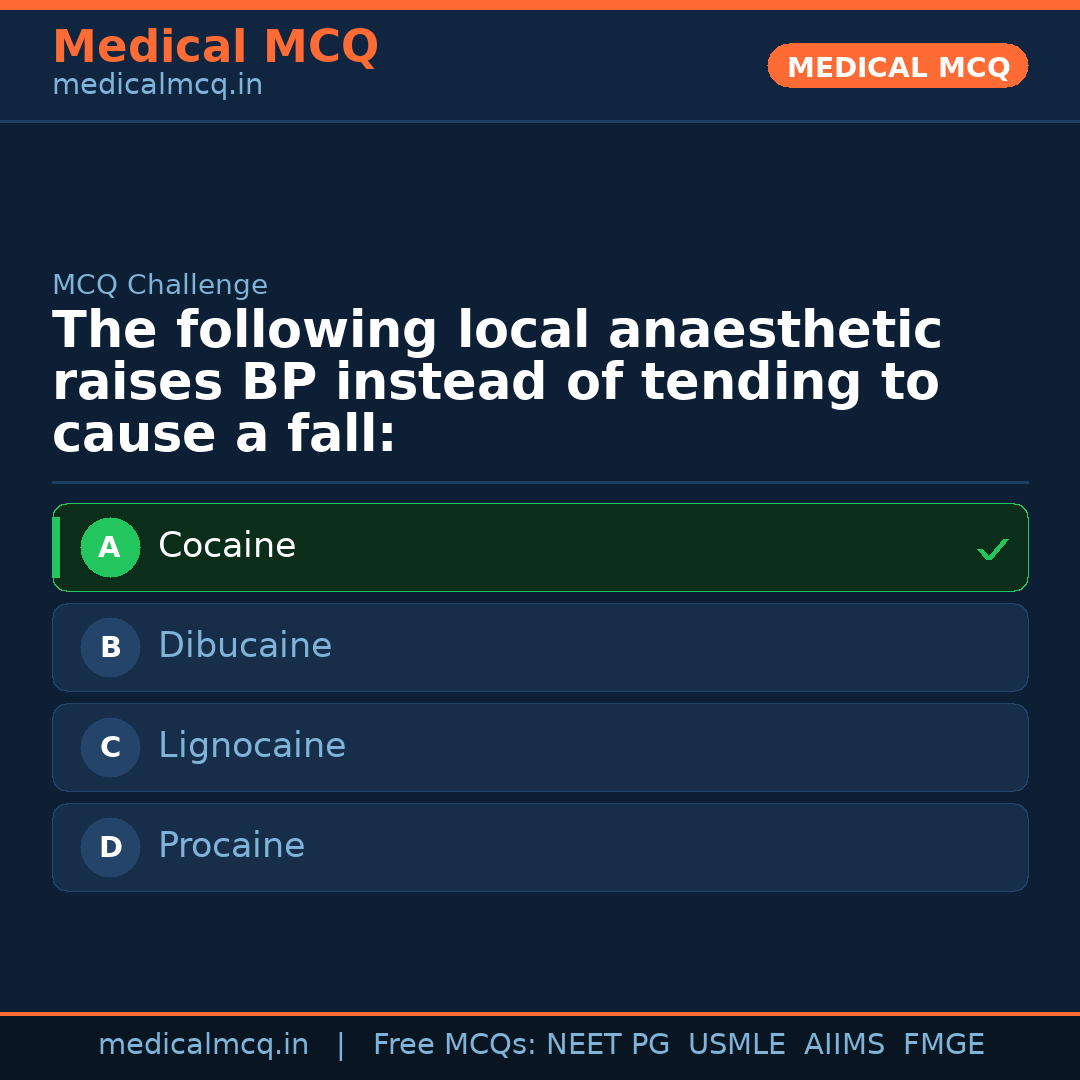
Task: Click the C letter circle badge
Action: pos(110,747)
